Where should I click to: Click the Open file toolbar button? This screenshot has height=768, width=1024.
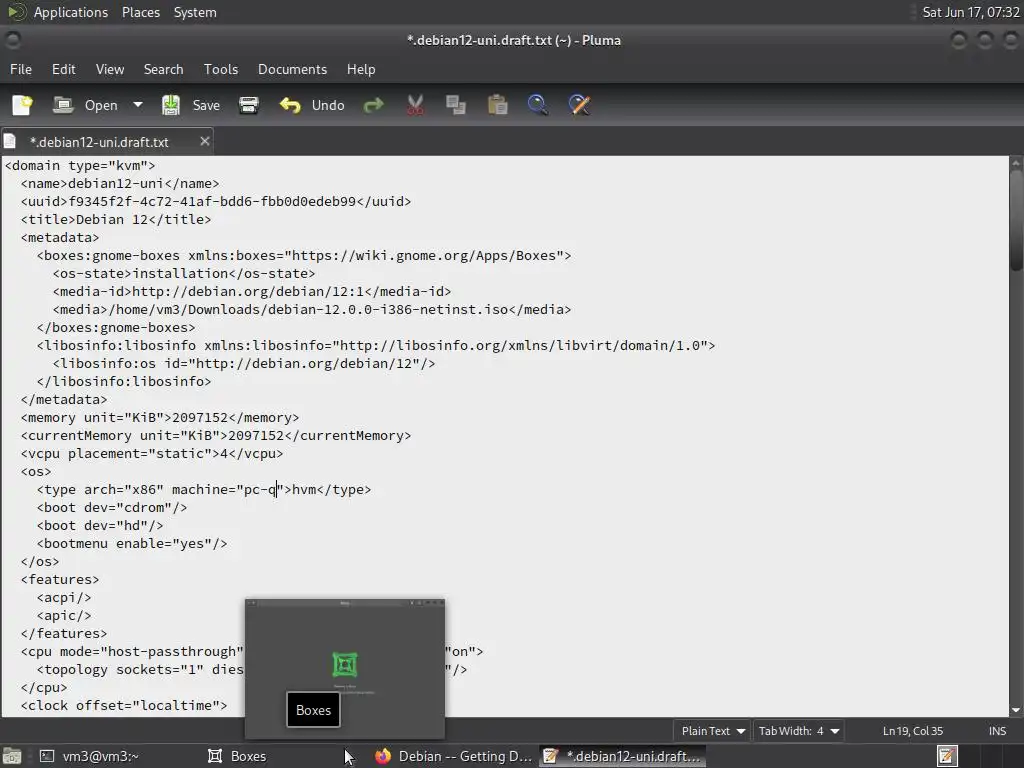(86, 105)
